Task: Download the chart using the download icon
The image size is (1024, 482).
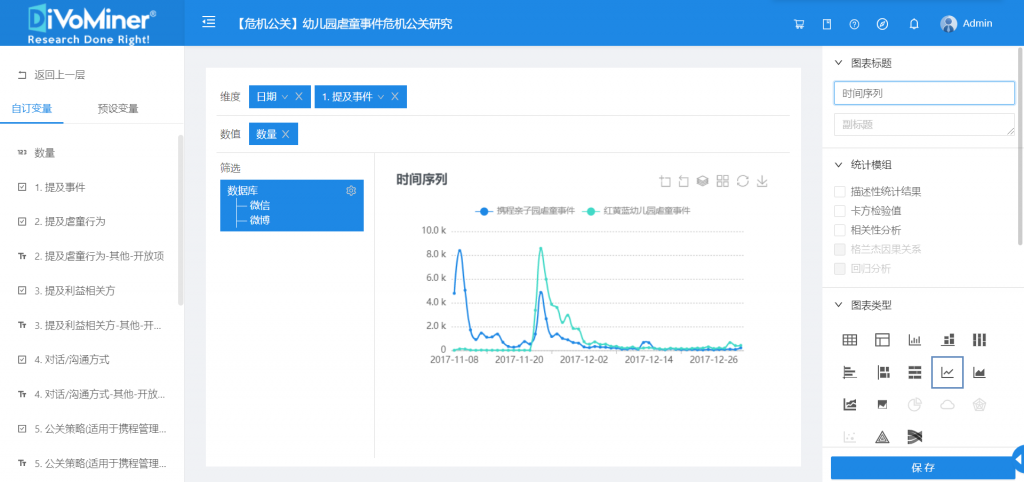Action: pyautogui.click(x=762, y=181)
